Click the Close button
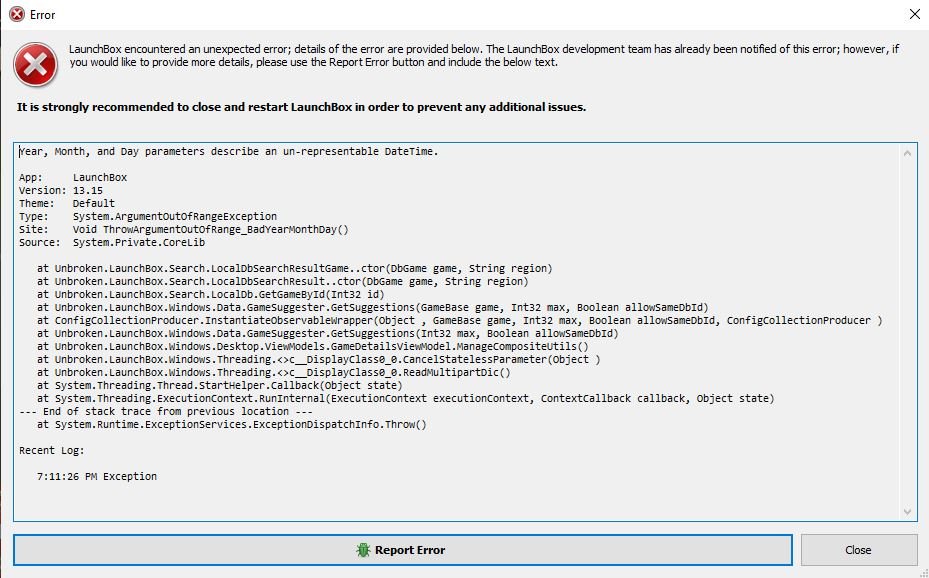 pyautogui.click(x=858, y=550)
